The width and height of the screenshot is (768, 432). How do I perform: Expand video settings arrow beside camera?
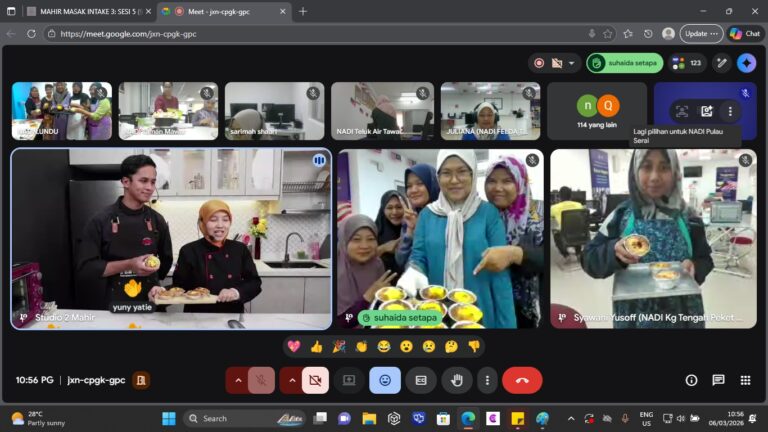point(292,380)
